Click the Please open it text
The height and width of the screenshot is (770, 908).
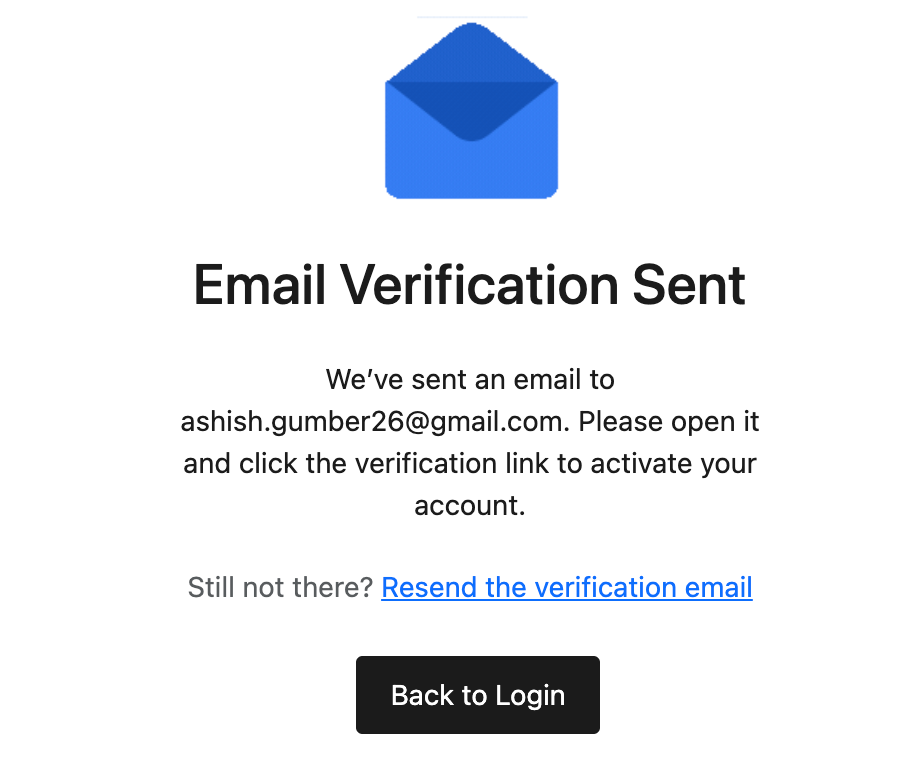(668, 422)
